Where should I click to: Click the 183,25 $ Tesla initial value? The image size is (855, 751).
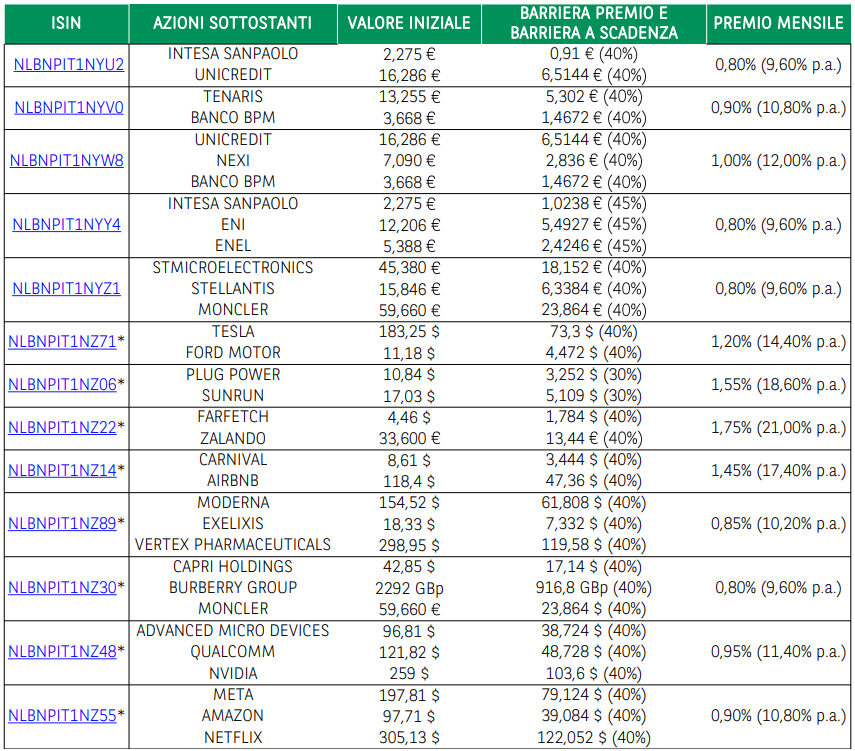[x=409, y=332]
